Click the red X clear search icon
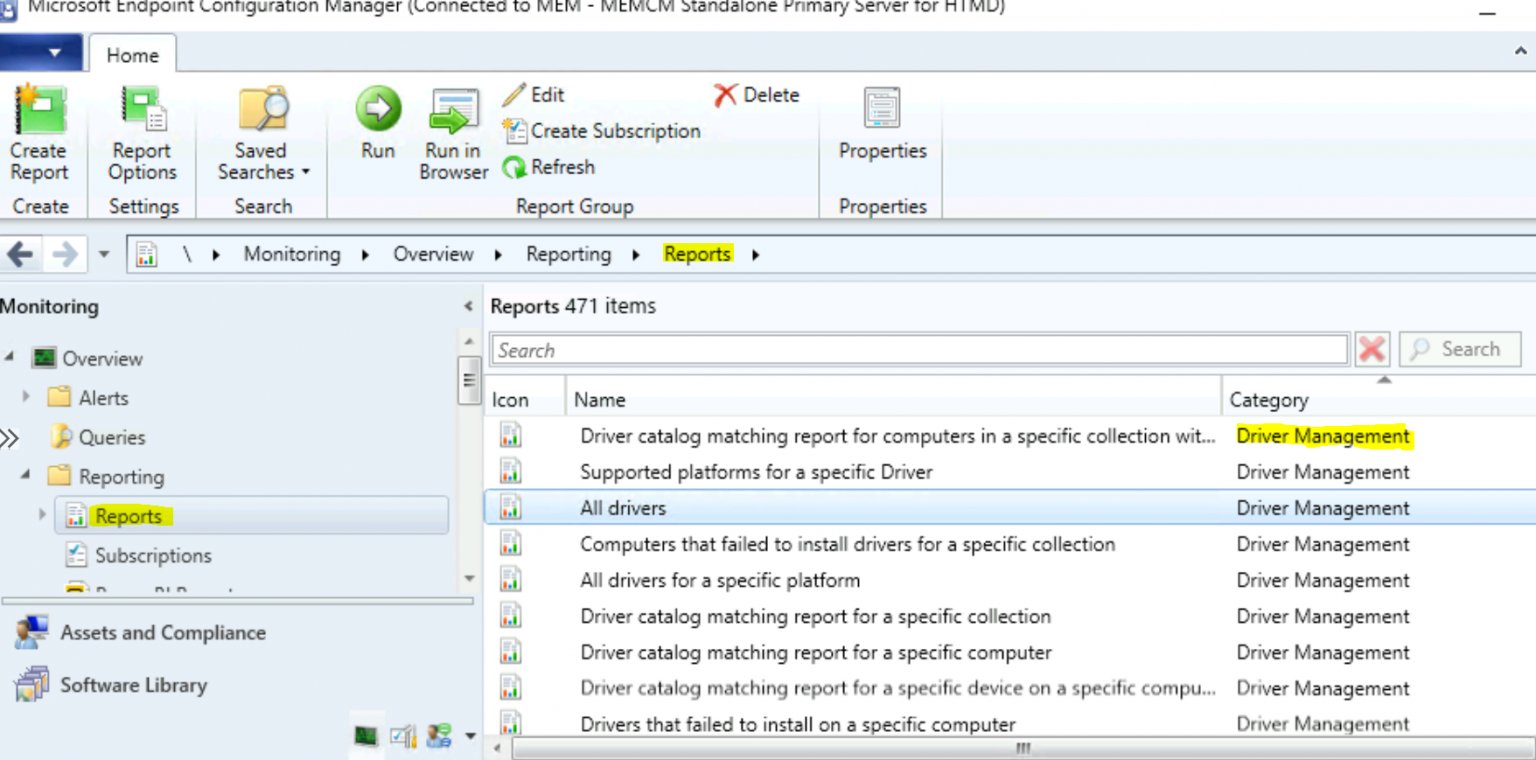Image resolution: width=1536 pixels, height=760 pixels. click(x=1372, y=349)
